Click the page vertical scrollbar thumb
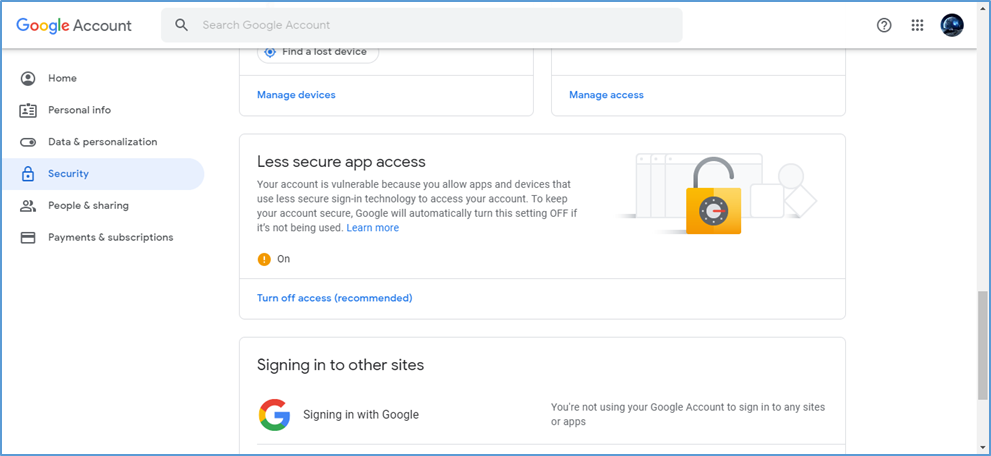Screen dimensions: 991x456 click(x=982, y=345)
